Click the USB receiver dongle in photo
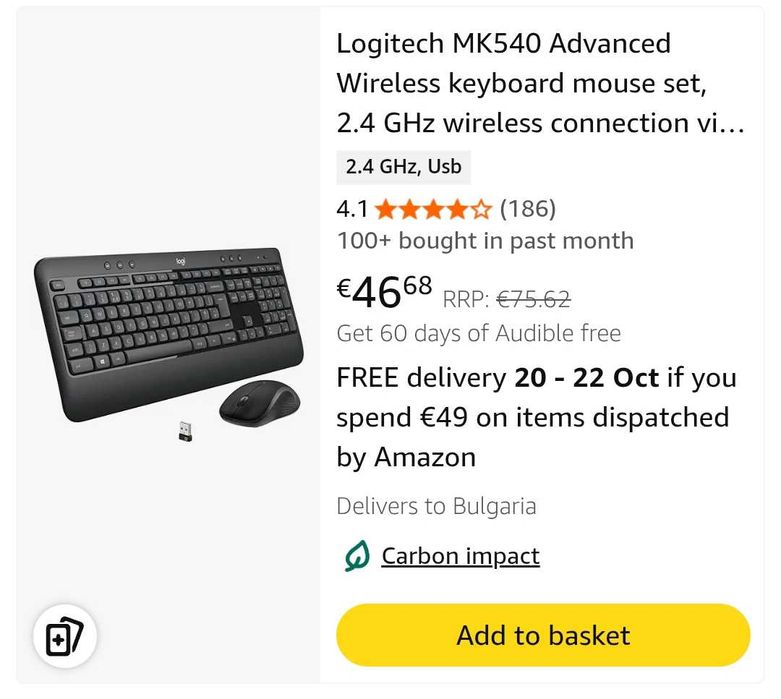This screenshot has height=699, width=781. (x=186, y=432)
